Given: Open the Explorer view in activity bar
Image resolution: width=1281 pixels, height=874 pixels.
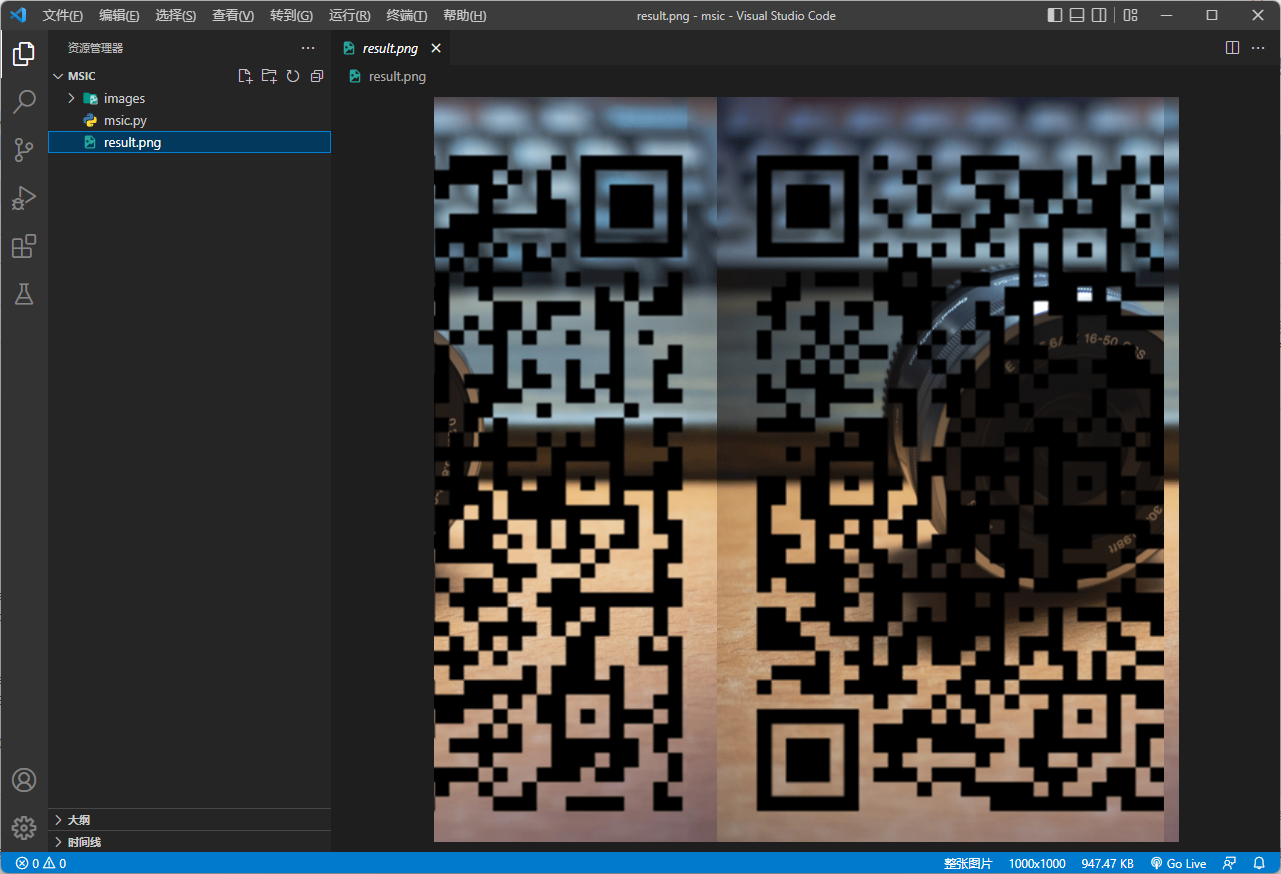Looking at the screenshot, I should coord(24,54).
